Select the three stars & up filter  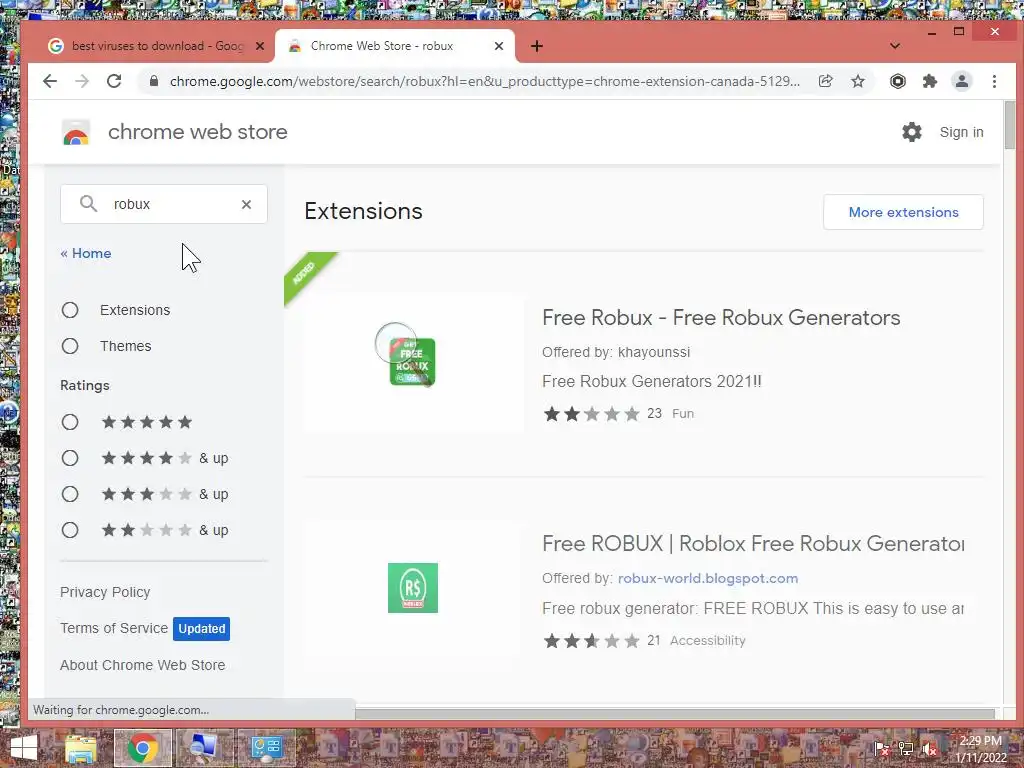coord(70,494)
